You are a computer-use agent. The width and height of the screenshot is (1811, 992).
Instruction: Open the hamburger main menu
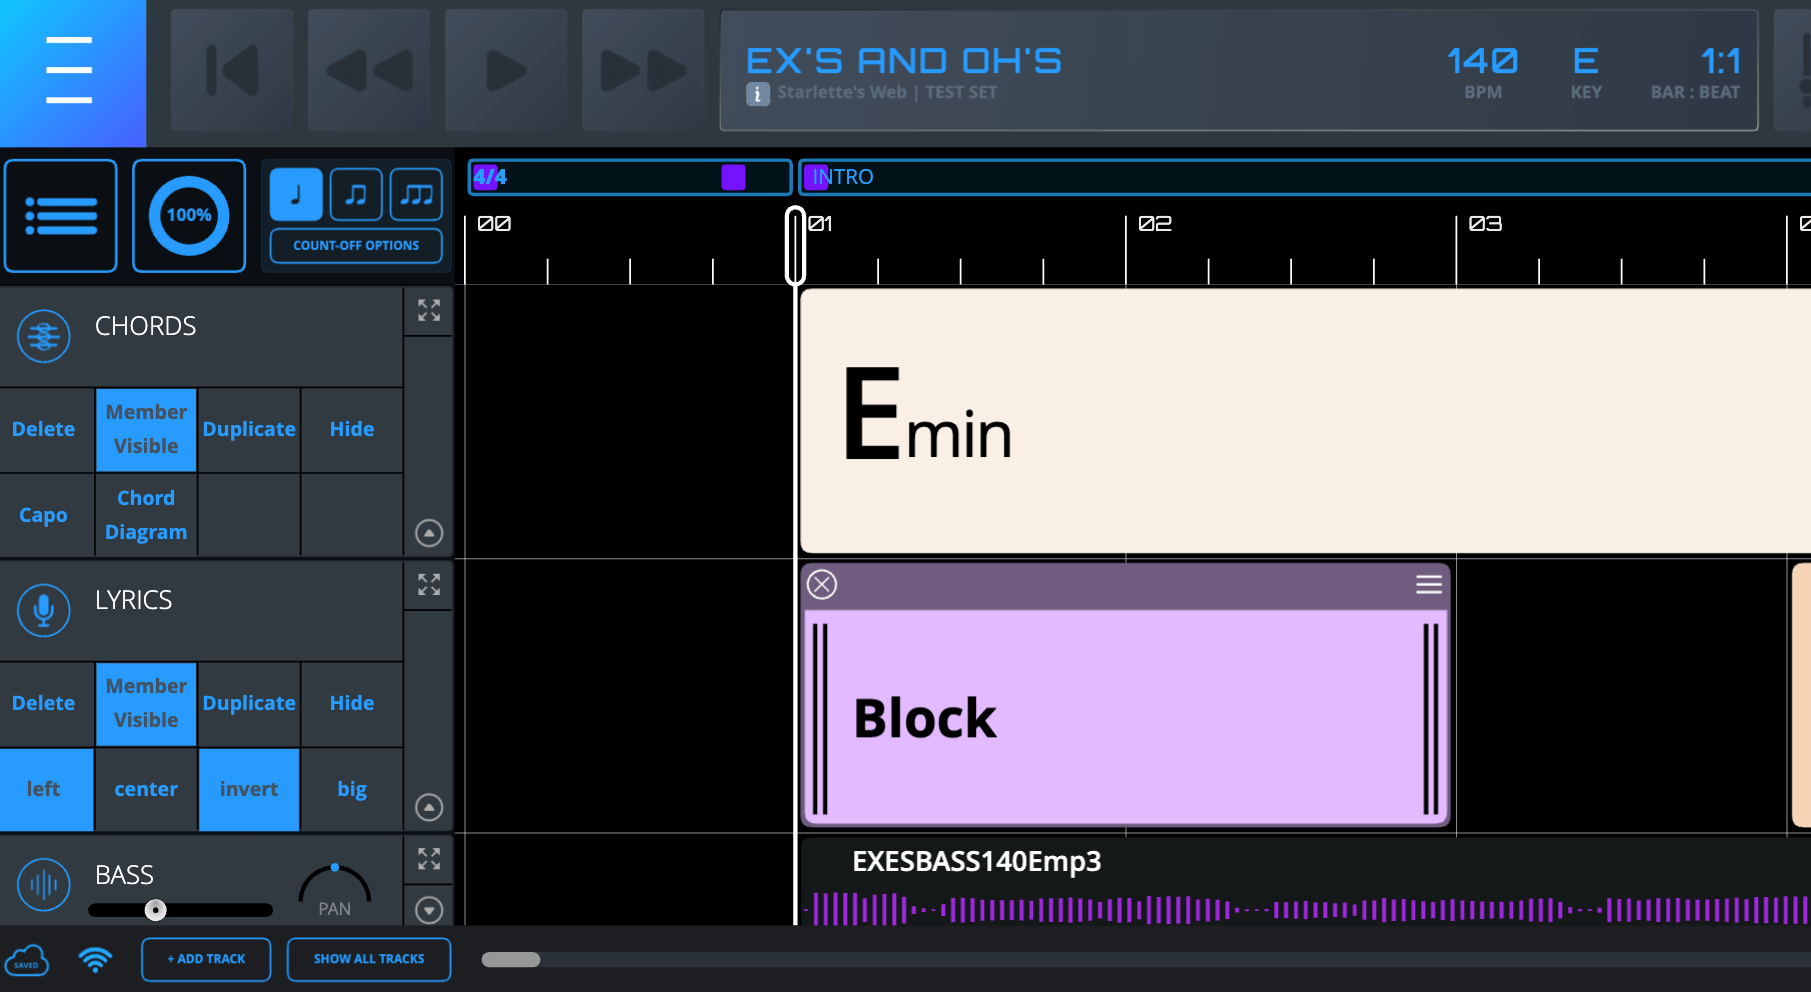coord(69,71)
